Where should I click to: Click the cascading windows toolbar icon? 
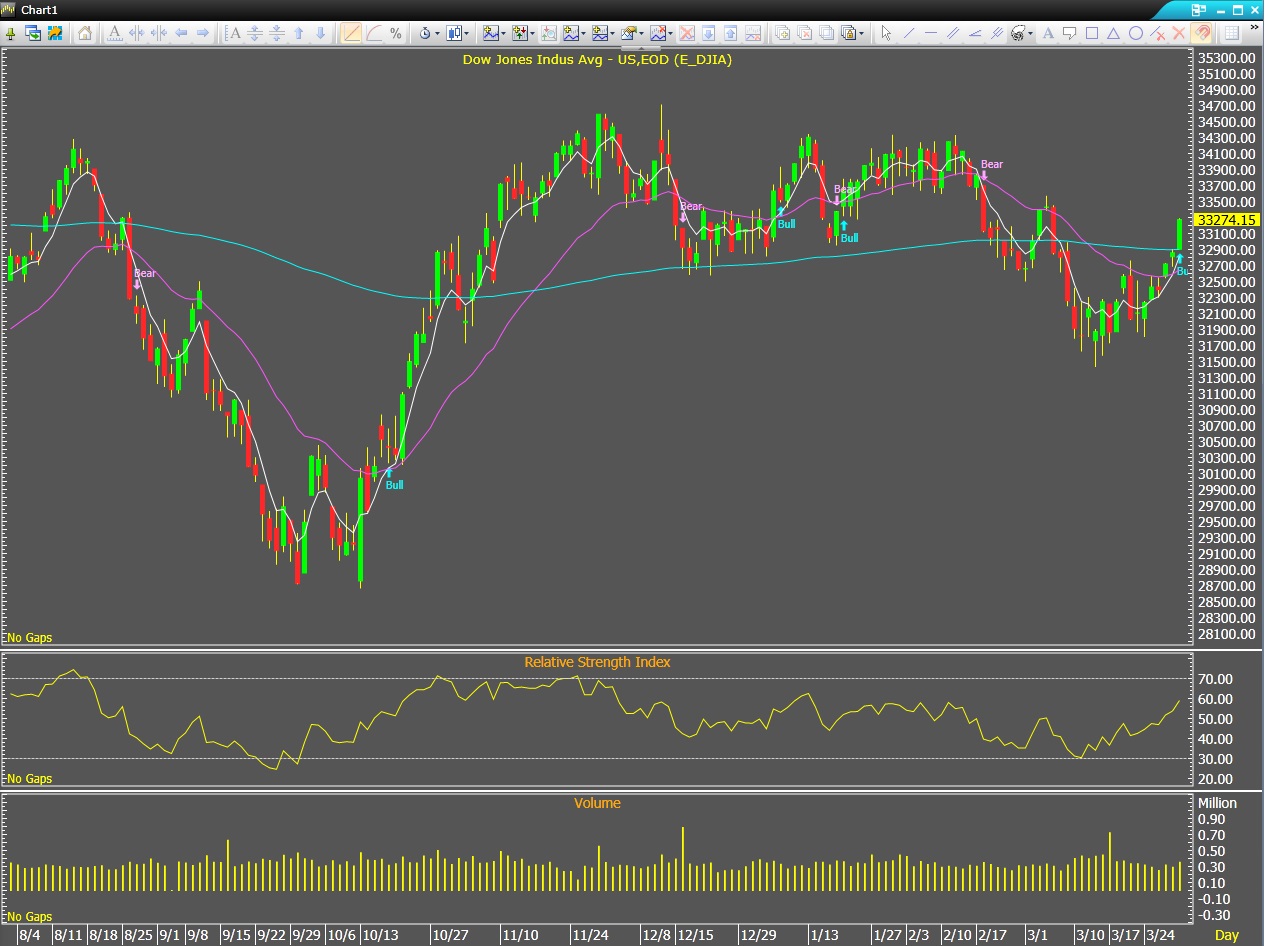coord(33,33)
